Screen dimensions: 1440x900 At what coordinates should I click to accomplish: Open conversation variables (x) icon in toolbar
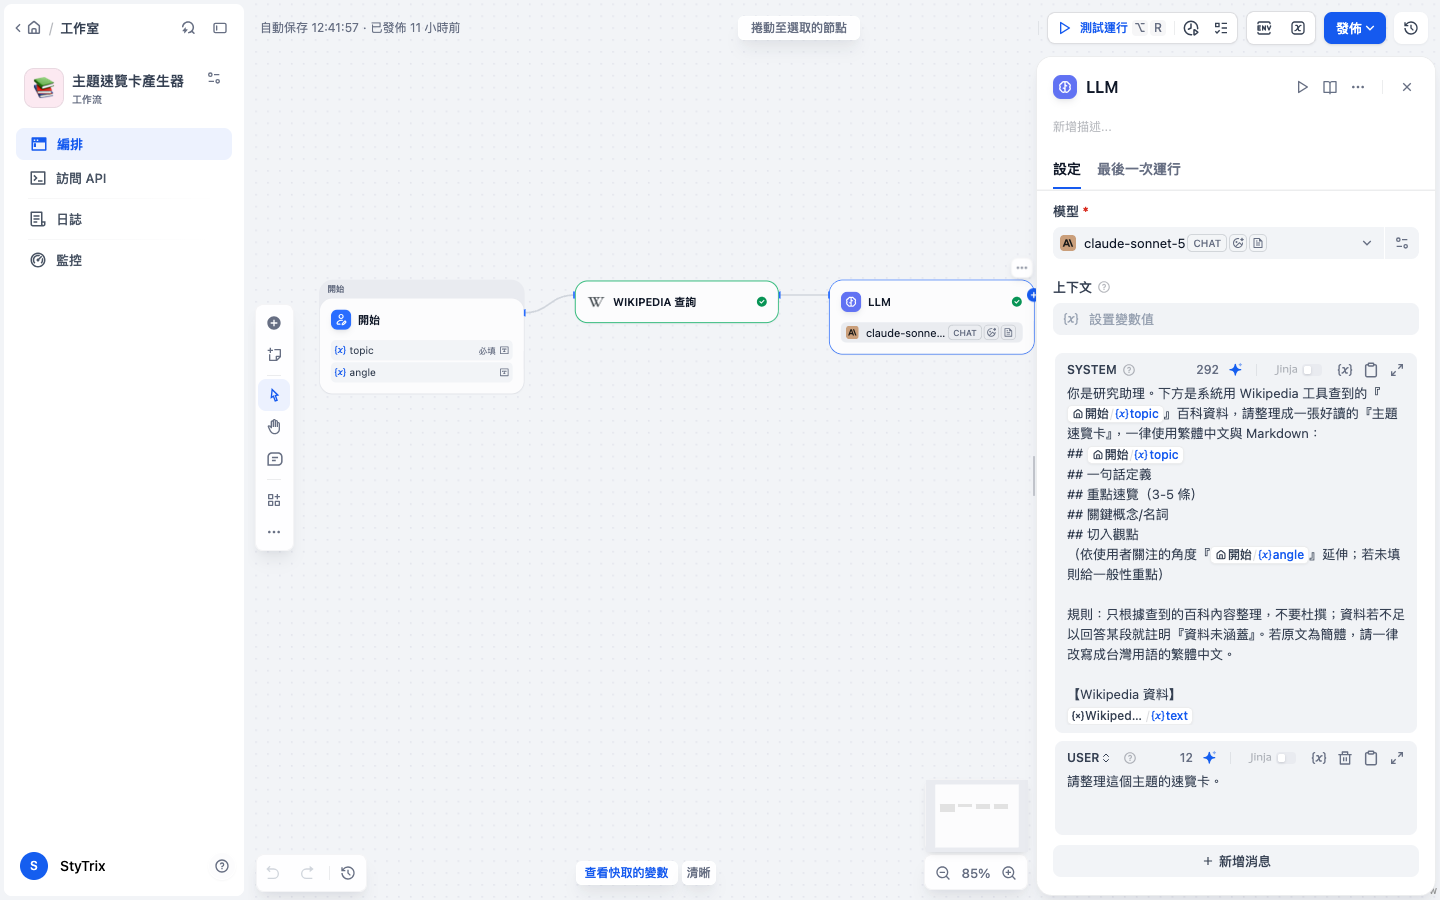tap(1298, 28)
